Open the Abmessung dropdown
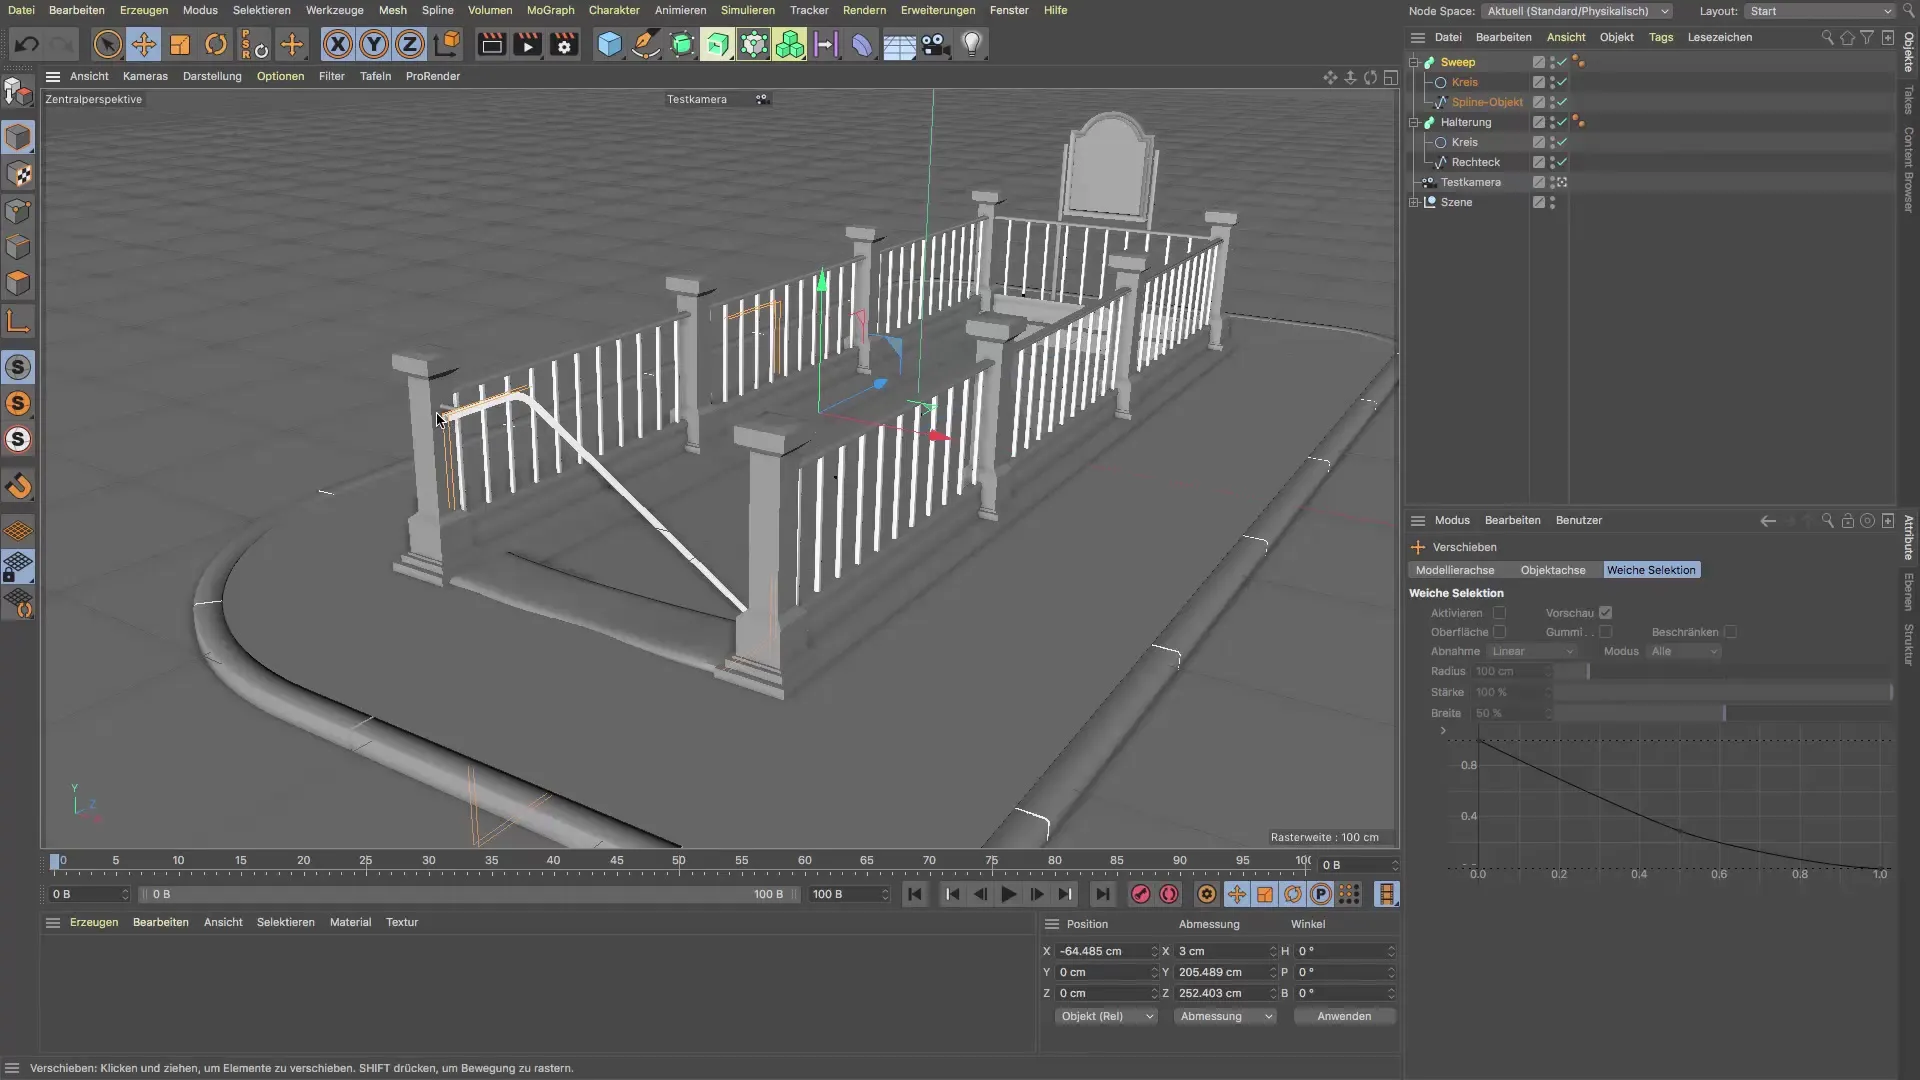This screenshot has width=1920, height=1080. pyautogui.click(x=1225, y=1016)
